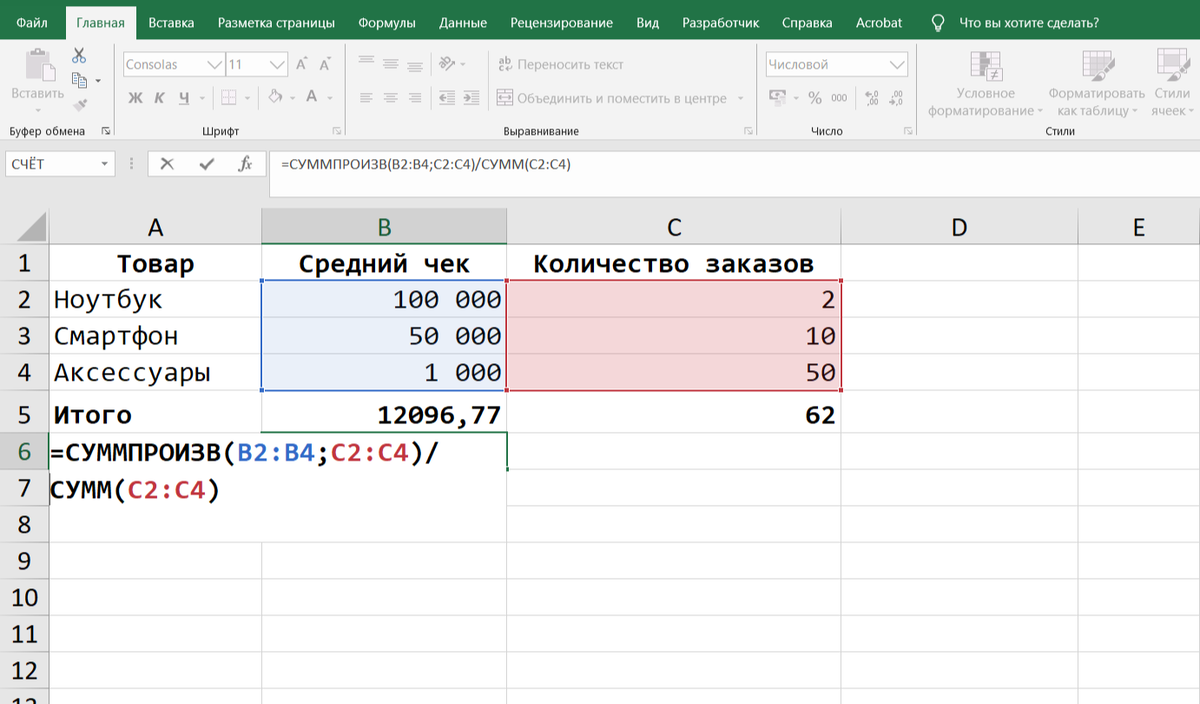Screen dimensions: 1200x704
Task: Click the Copy icon in clipboard group
Action: point(80,80)
